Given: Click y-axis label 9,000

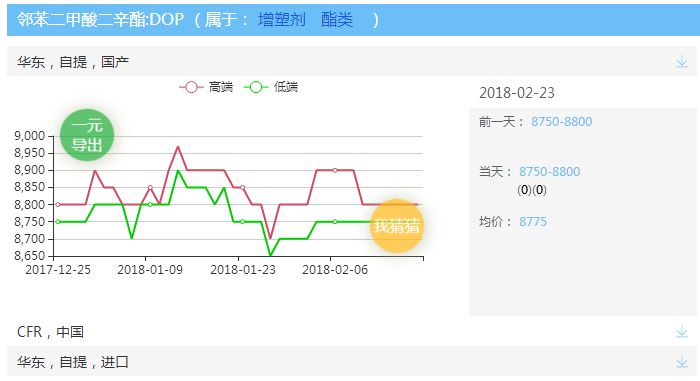Looking at the screenshot, I should 30,136.
